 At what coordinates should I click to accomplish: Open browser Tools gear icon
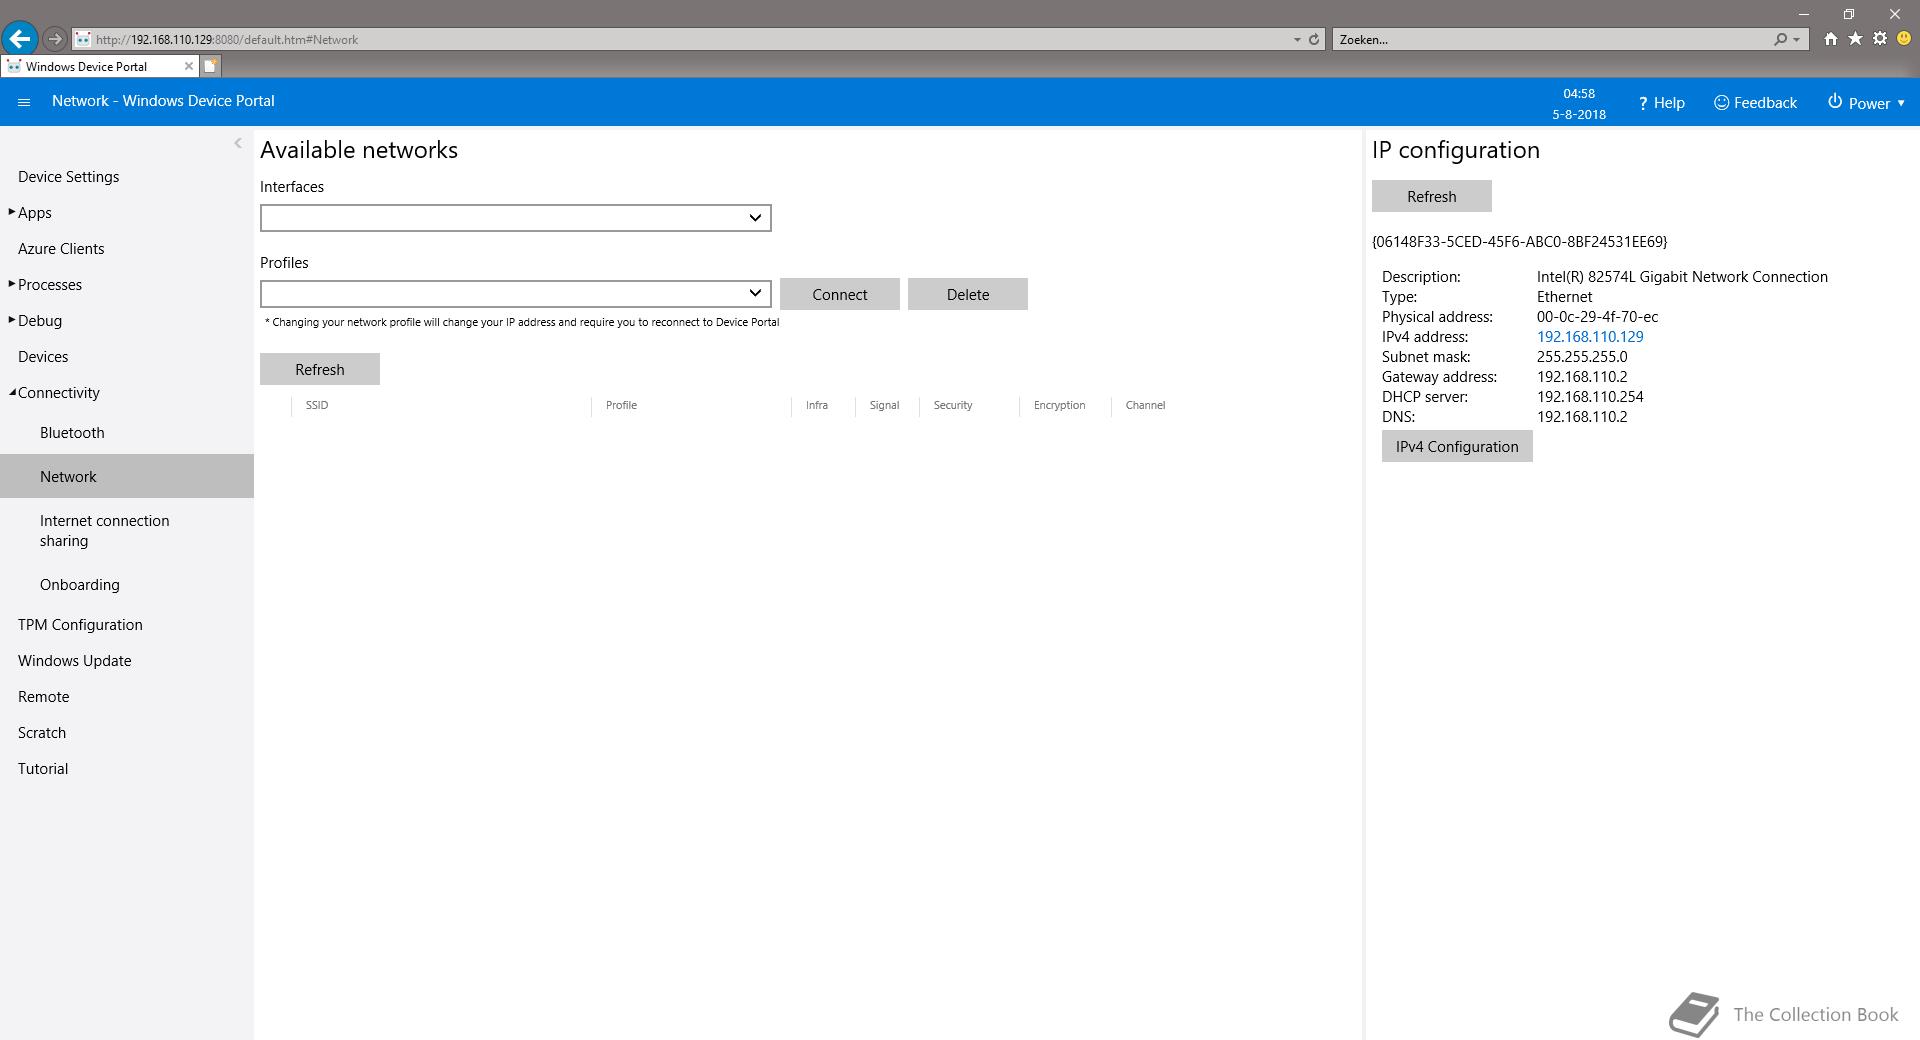[1880, 39]
